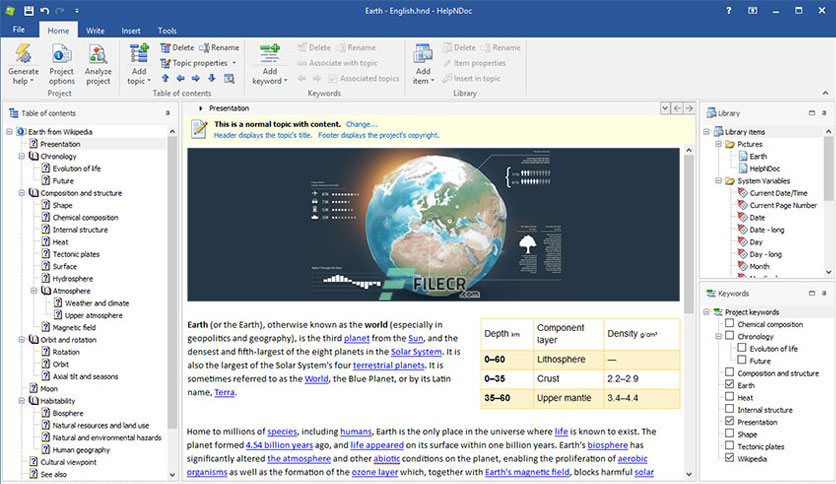Image resolution: width=836 pixels, height=484 pixels.
Task: Click 'Header displays the topic's title' link
Action: coord(263,135)
